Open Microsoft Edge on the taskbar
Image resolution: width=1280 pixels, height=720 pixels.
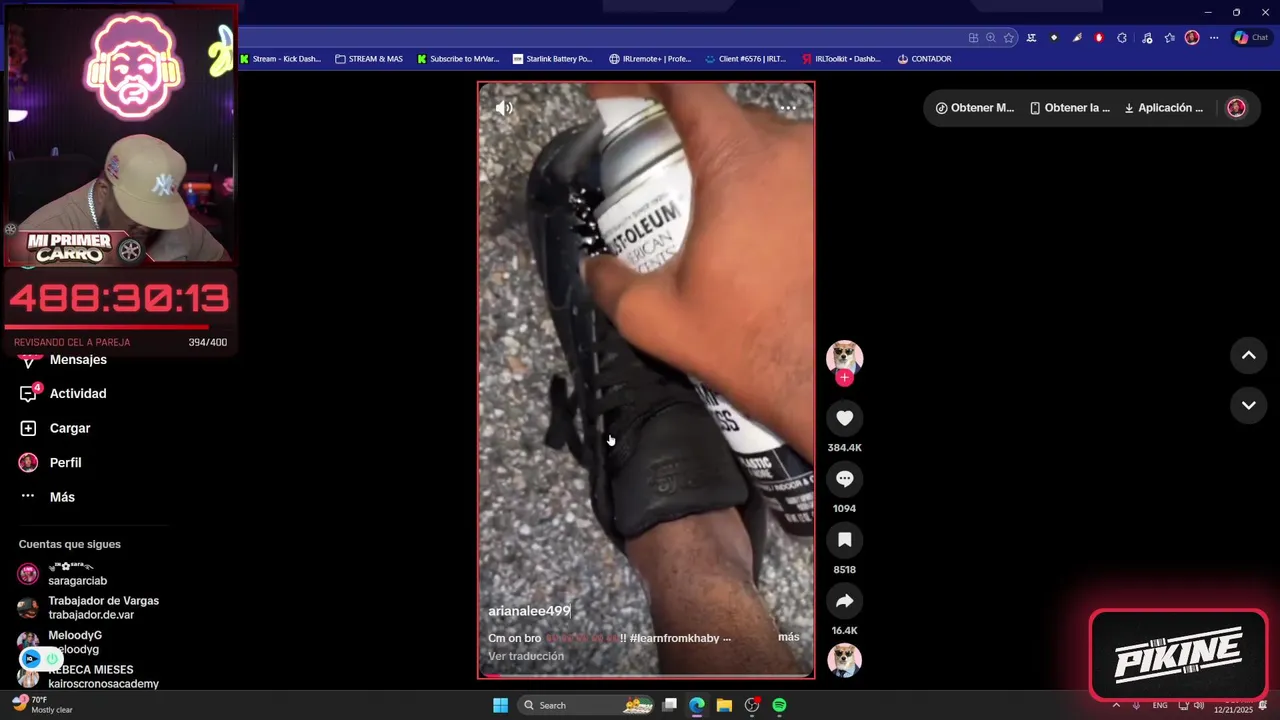pyautogui.click(x=697, y=705)
